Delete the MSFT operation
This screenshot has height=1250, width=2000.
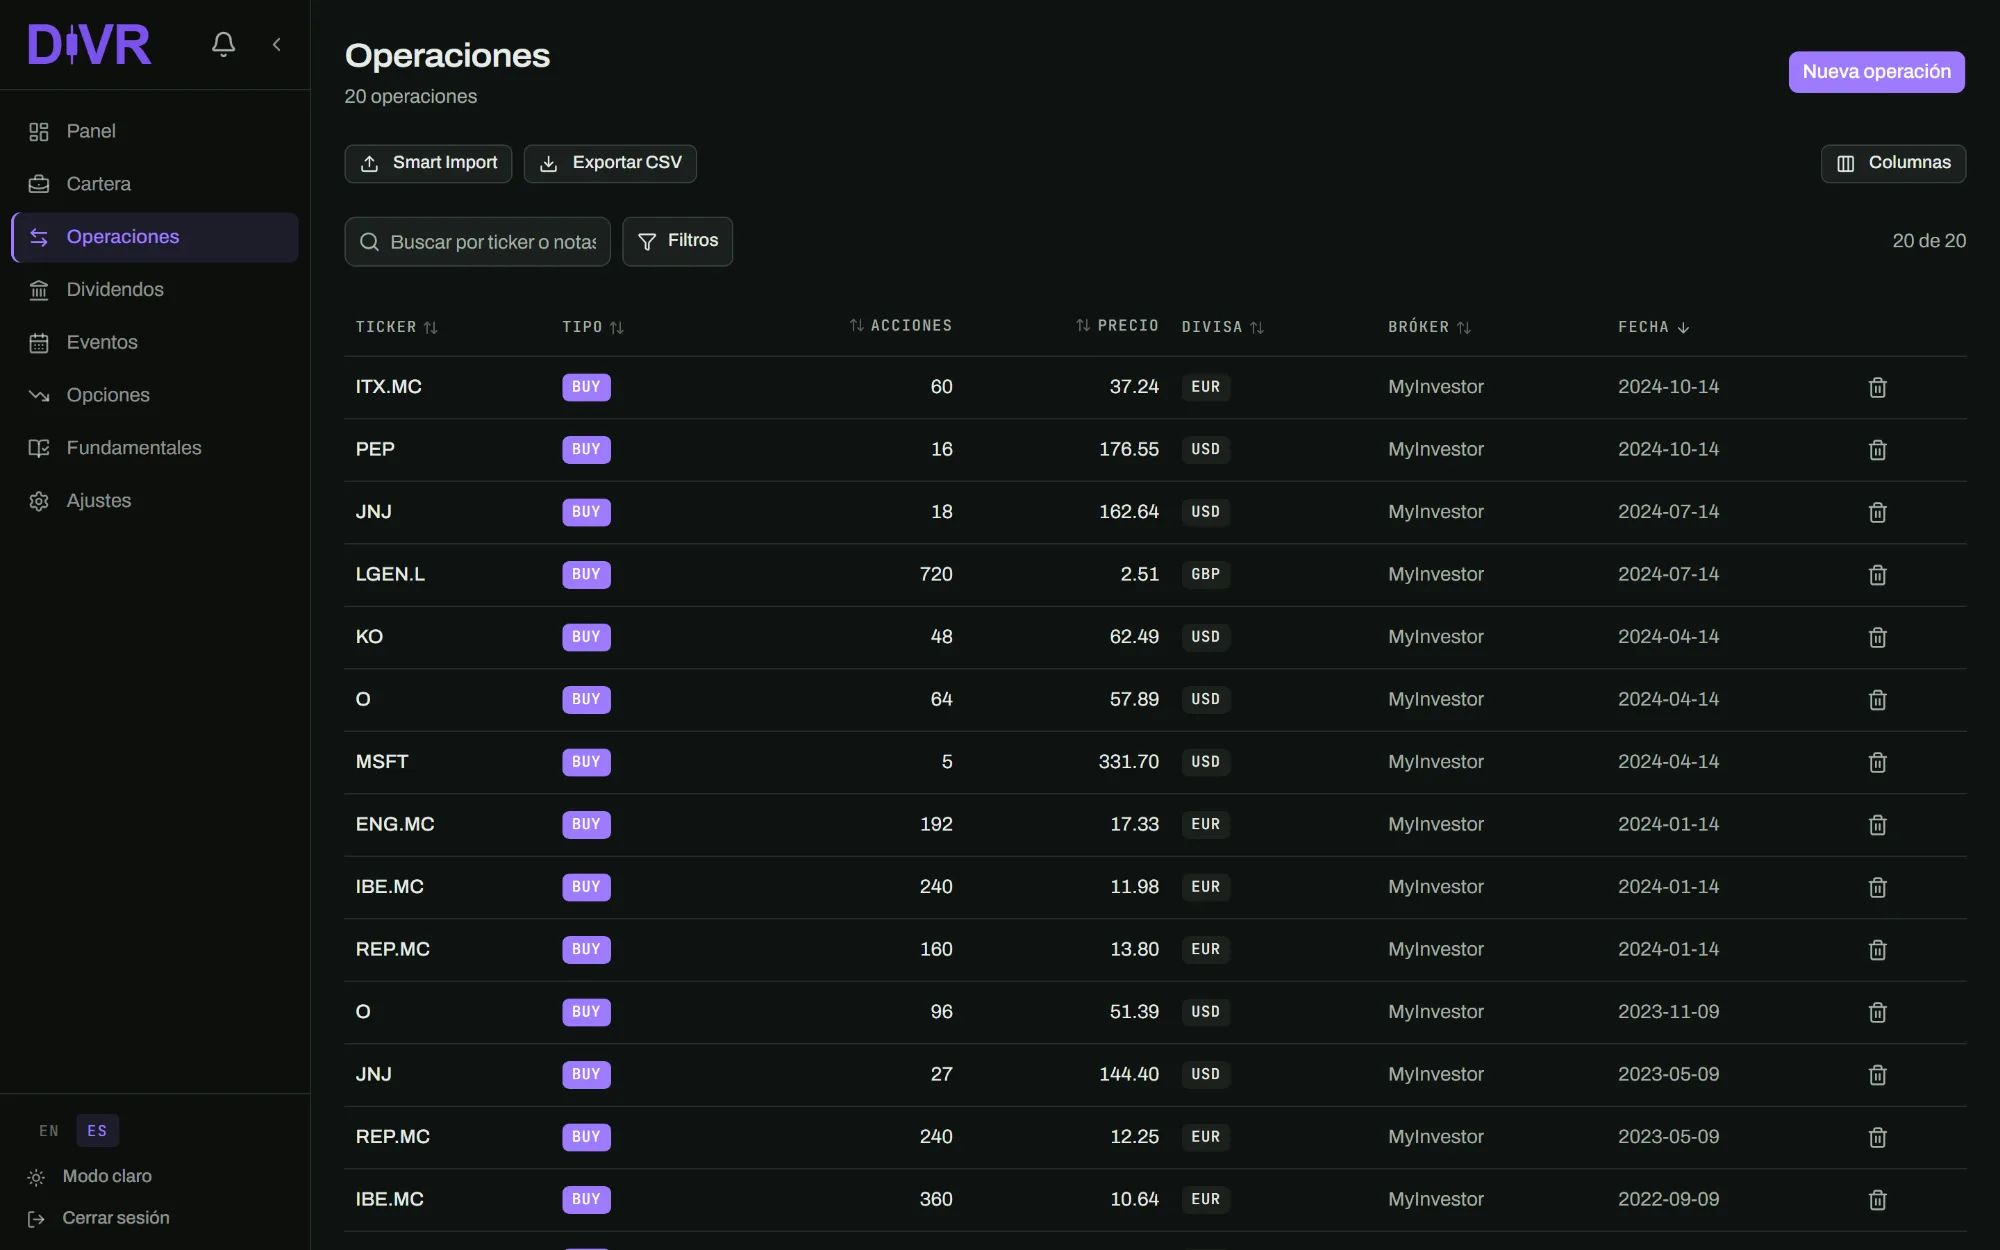tap(1877, 762)
